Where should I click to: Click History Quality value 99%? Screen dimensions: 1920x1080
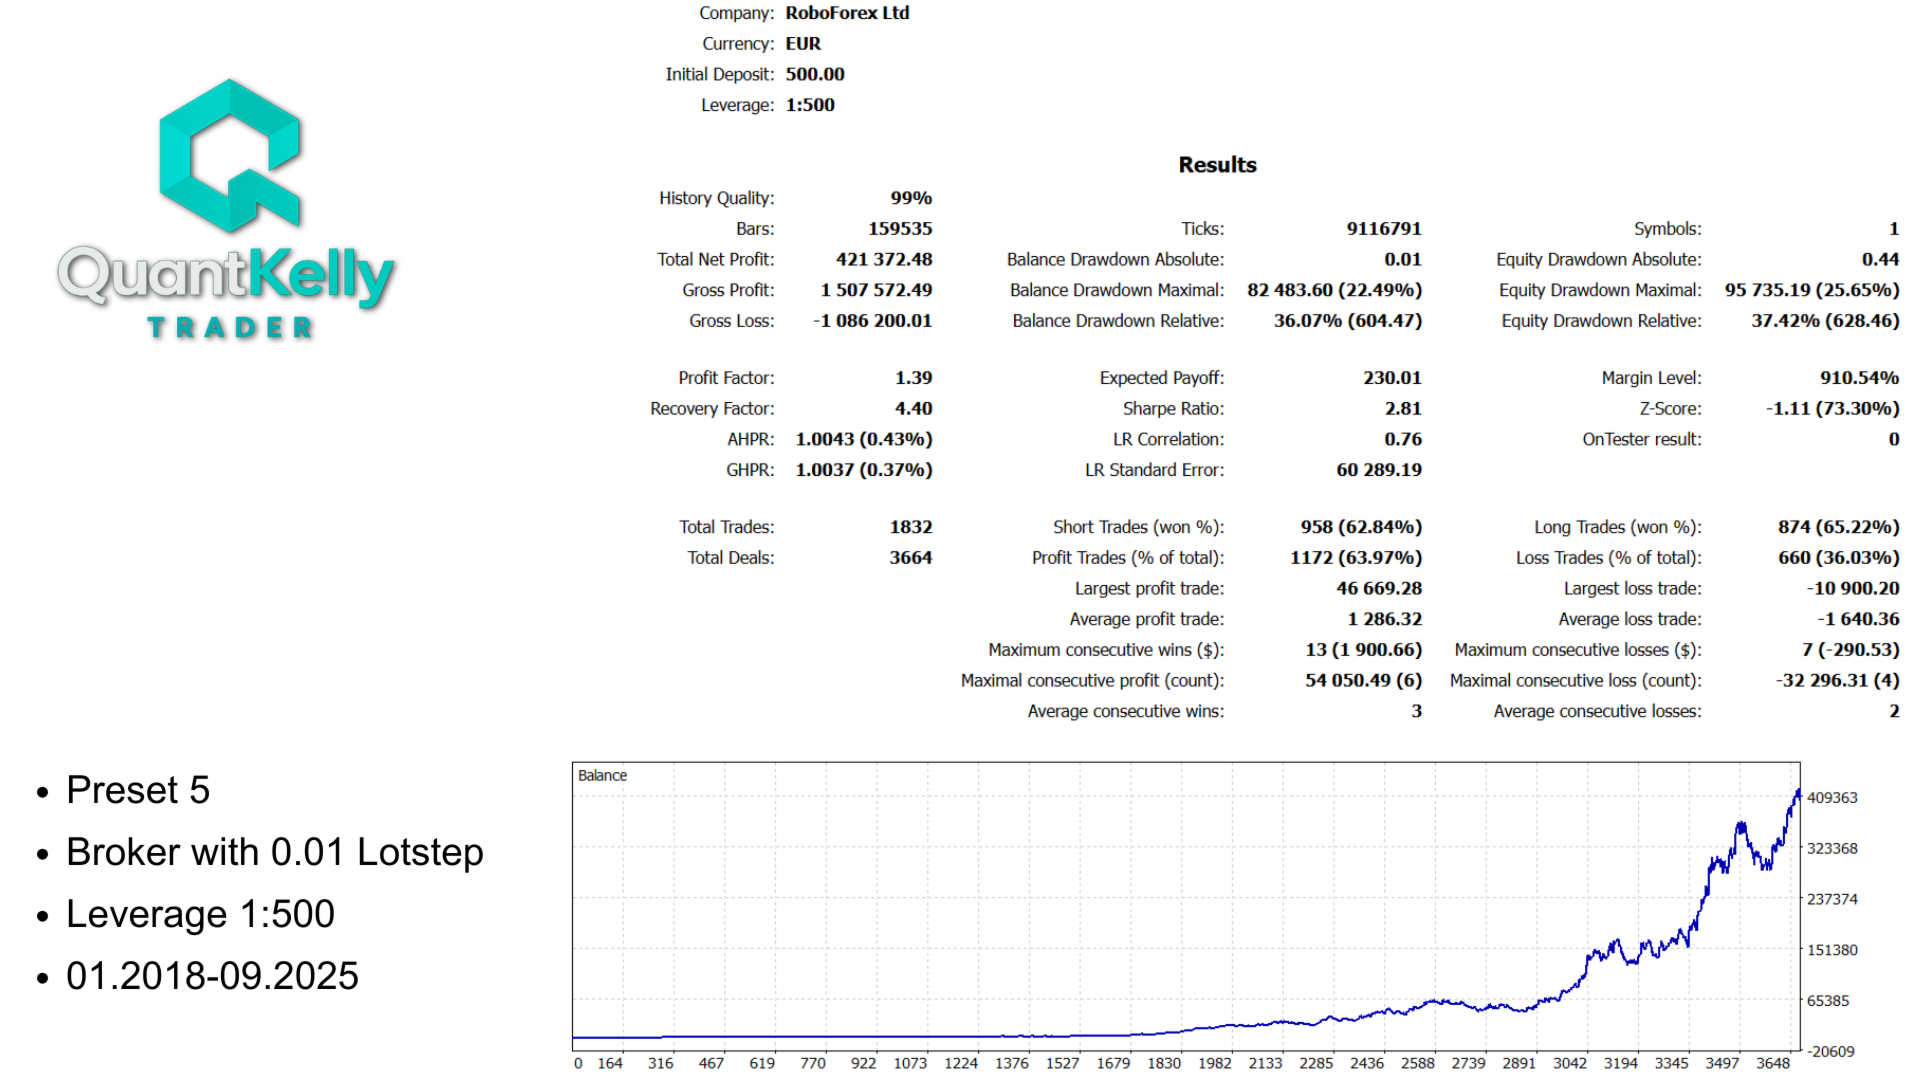point(911,198)
